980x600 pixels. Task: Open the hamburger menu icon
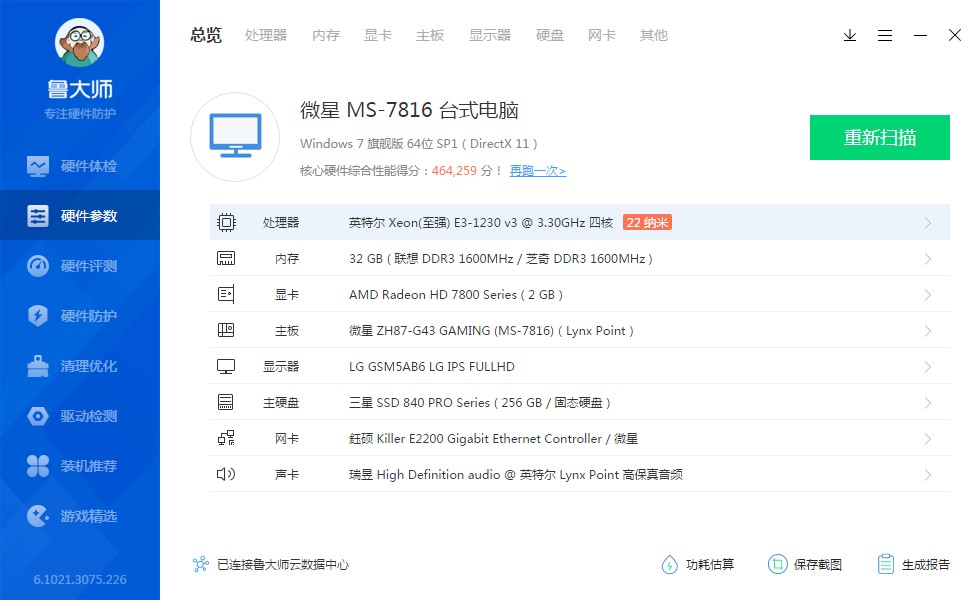click(x=884, y=36)
